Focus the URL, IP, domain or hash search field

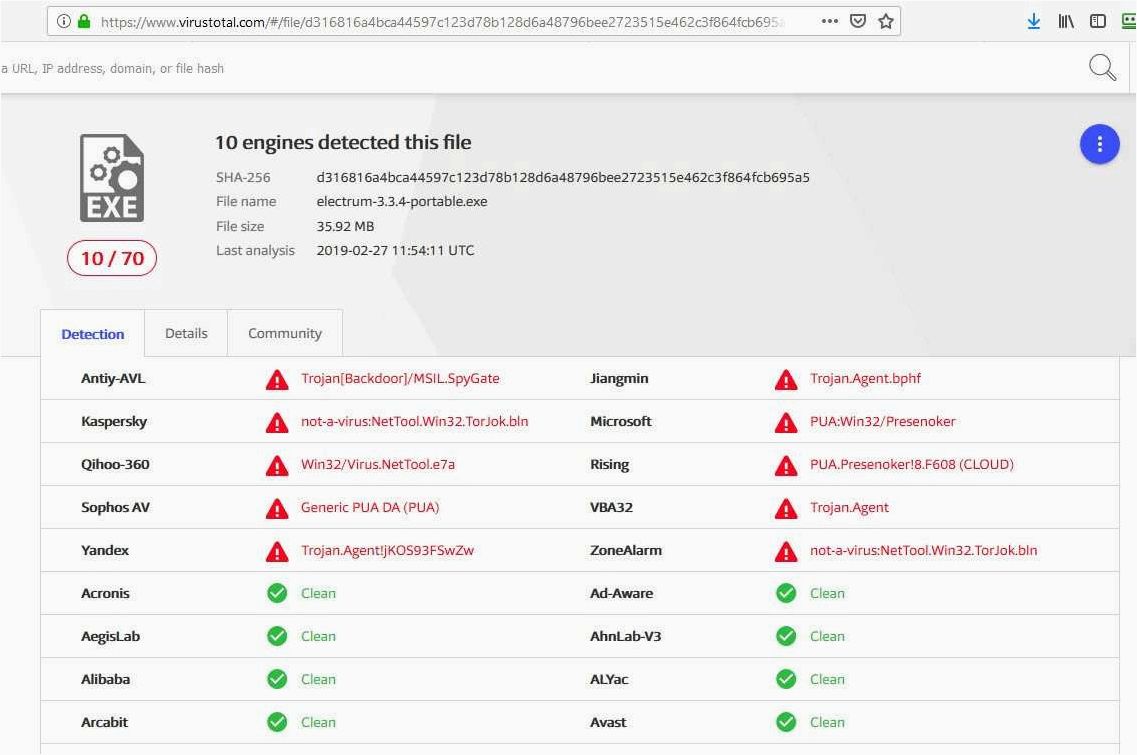pyautogui.click(x=537, y=68)
